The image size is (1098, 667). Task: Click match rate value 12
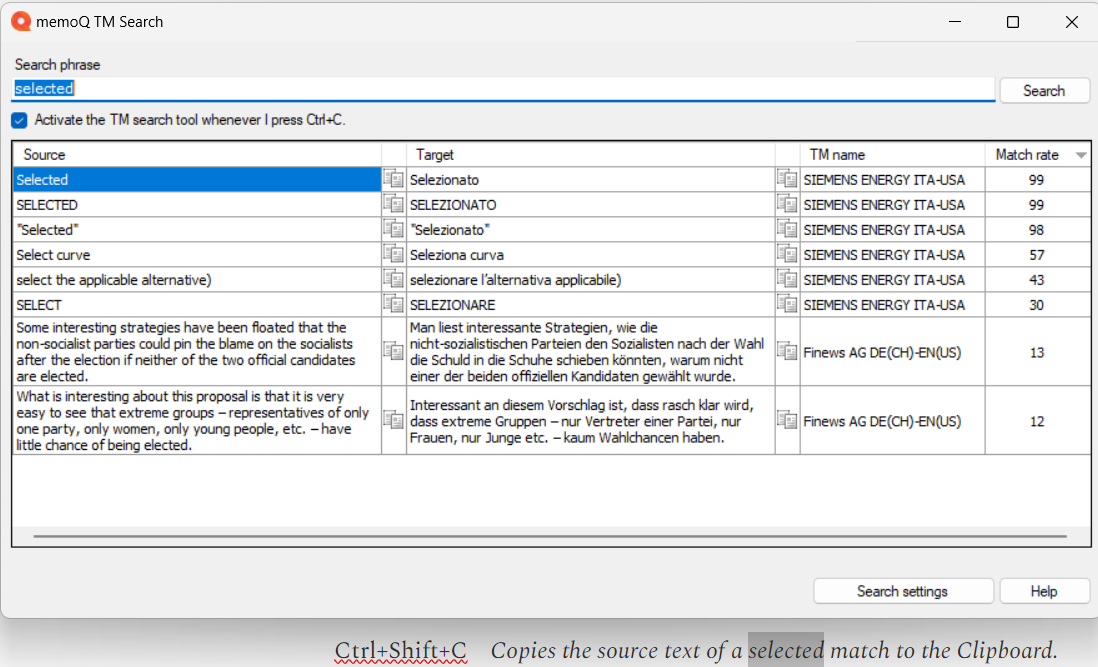1036,421
